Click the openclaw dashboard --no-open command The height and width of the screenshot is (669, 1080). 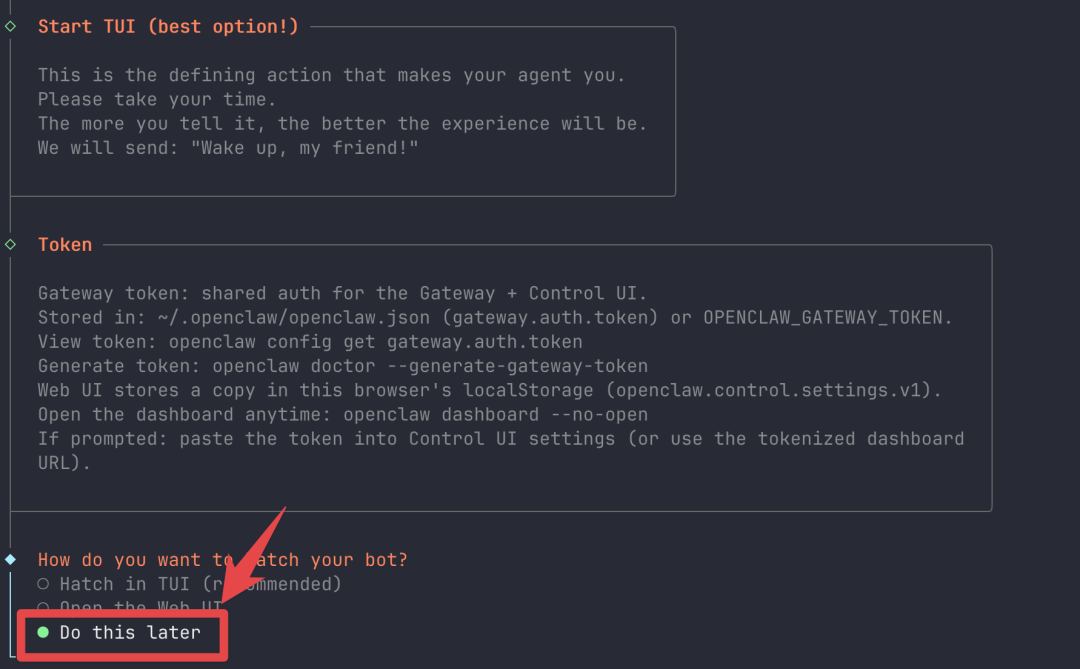495,415
